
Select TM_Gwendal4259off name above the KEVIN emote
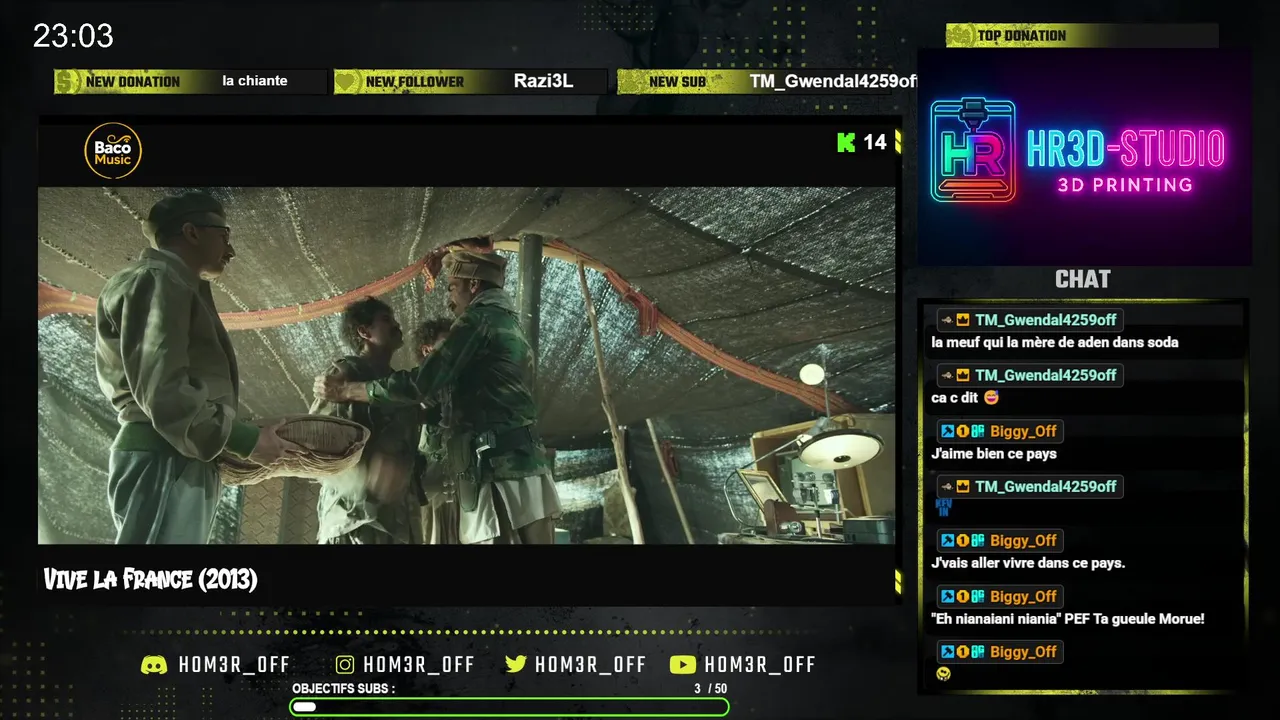click(1046, 486)
